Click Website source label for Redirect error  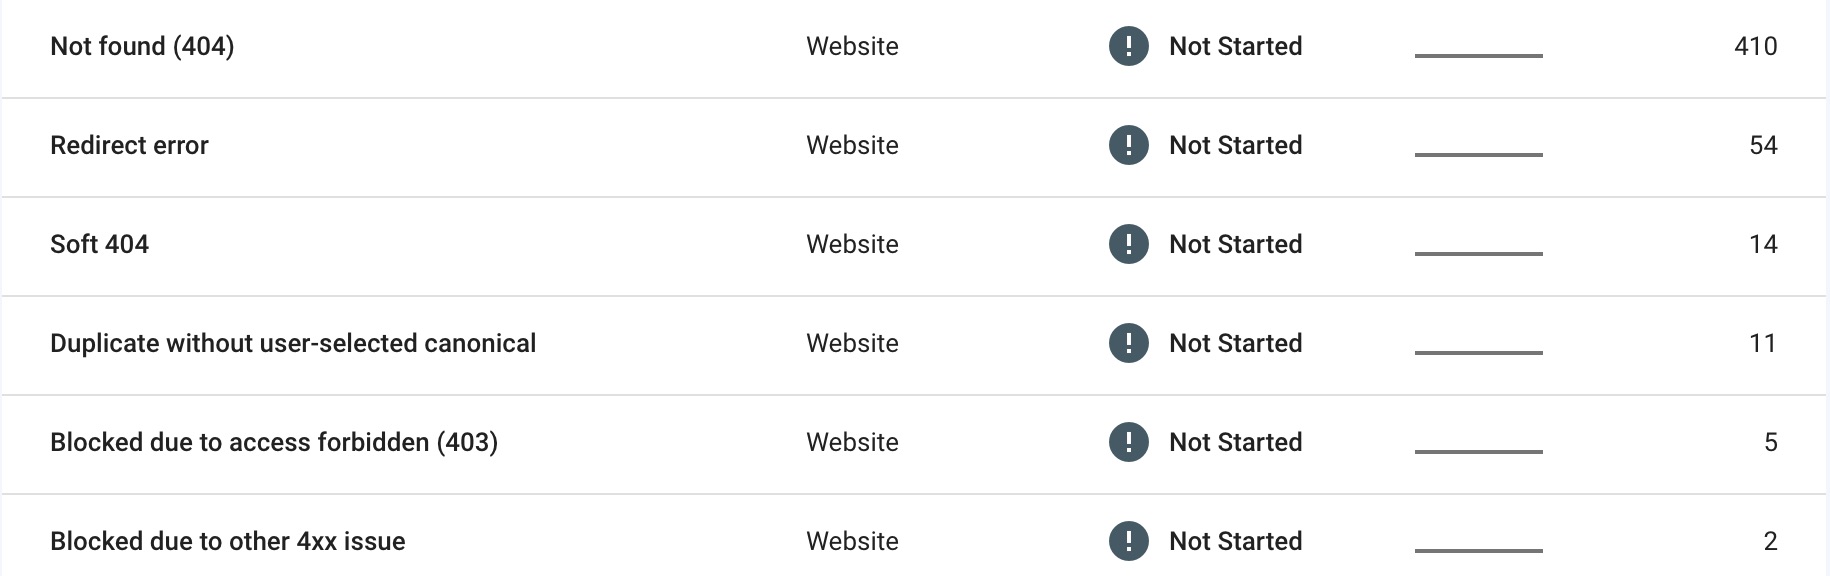[x=852, y=145]
